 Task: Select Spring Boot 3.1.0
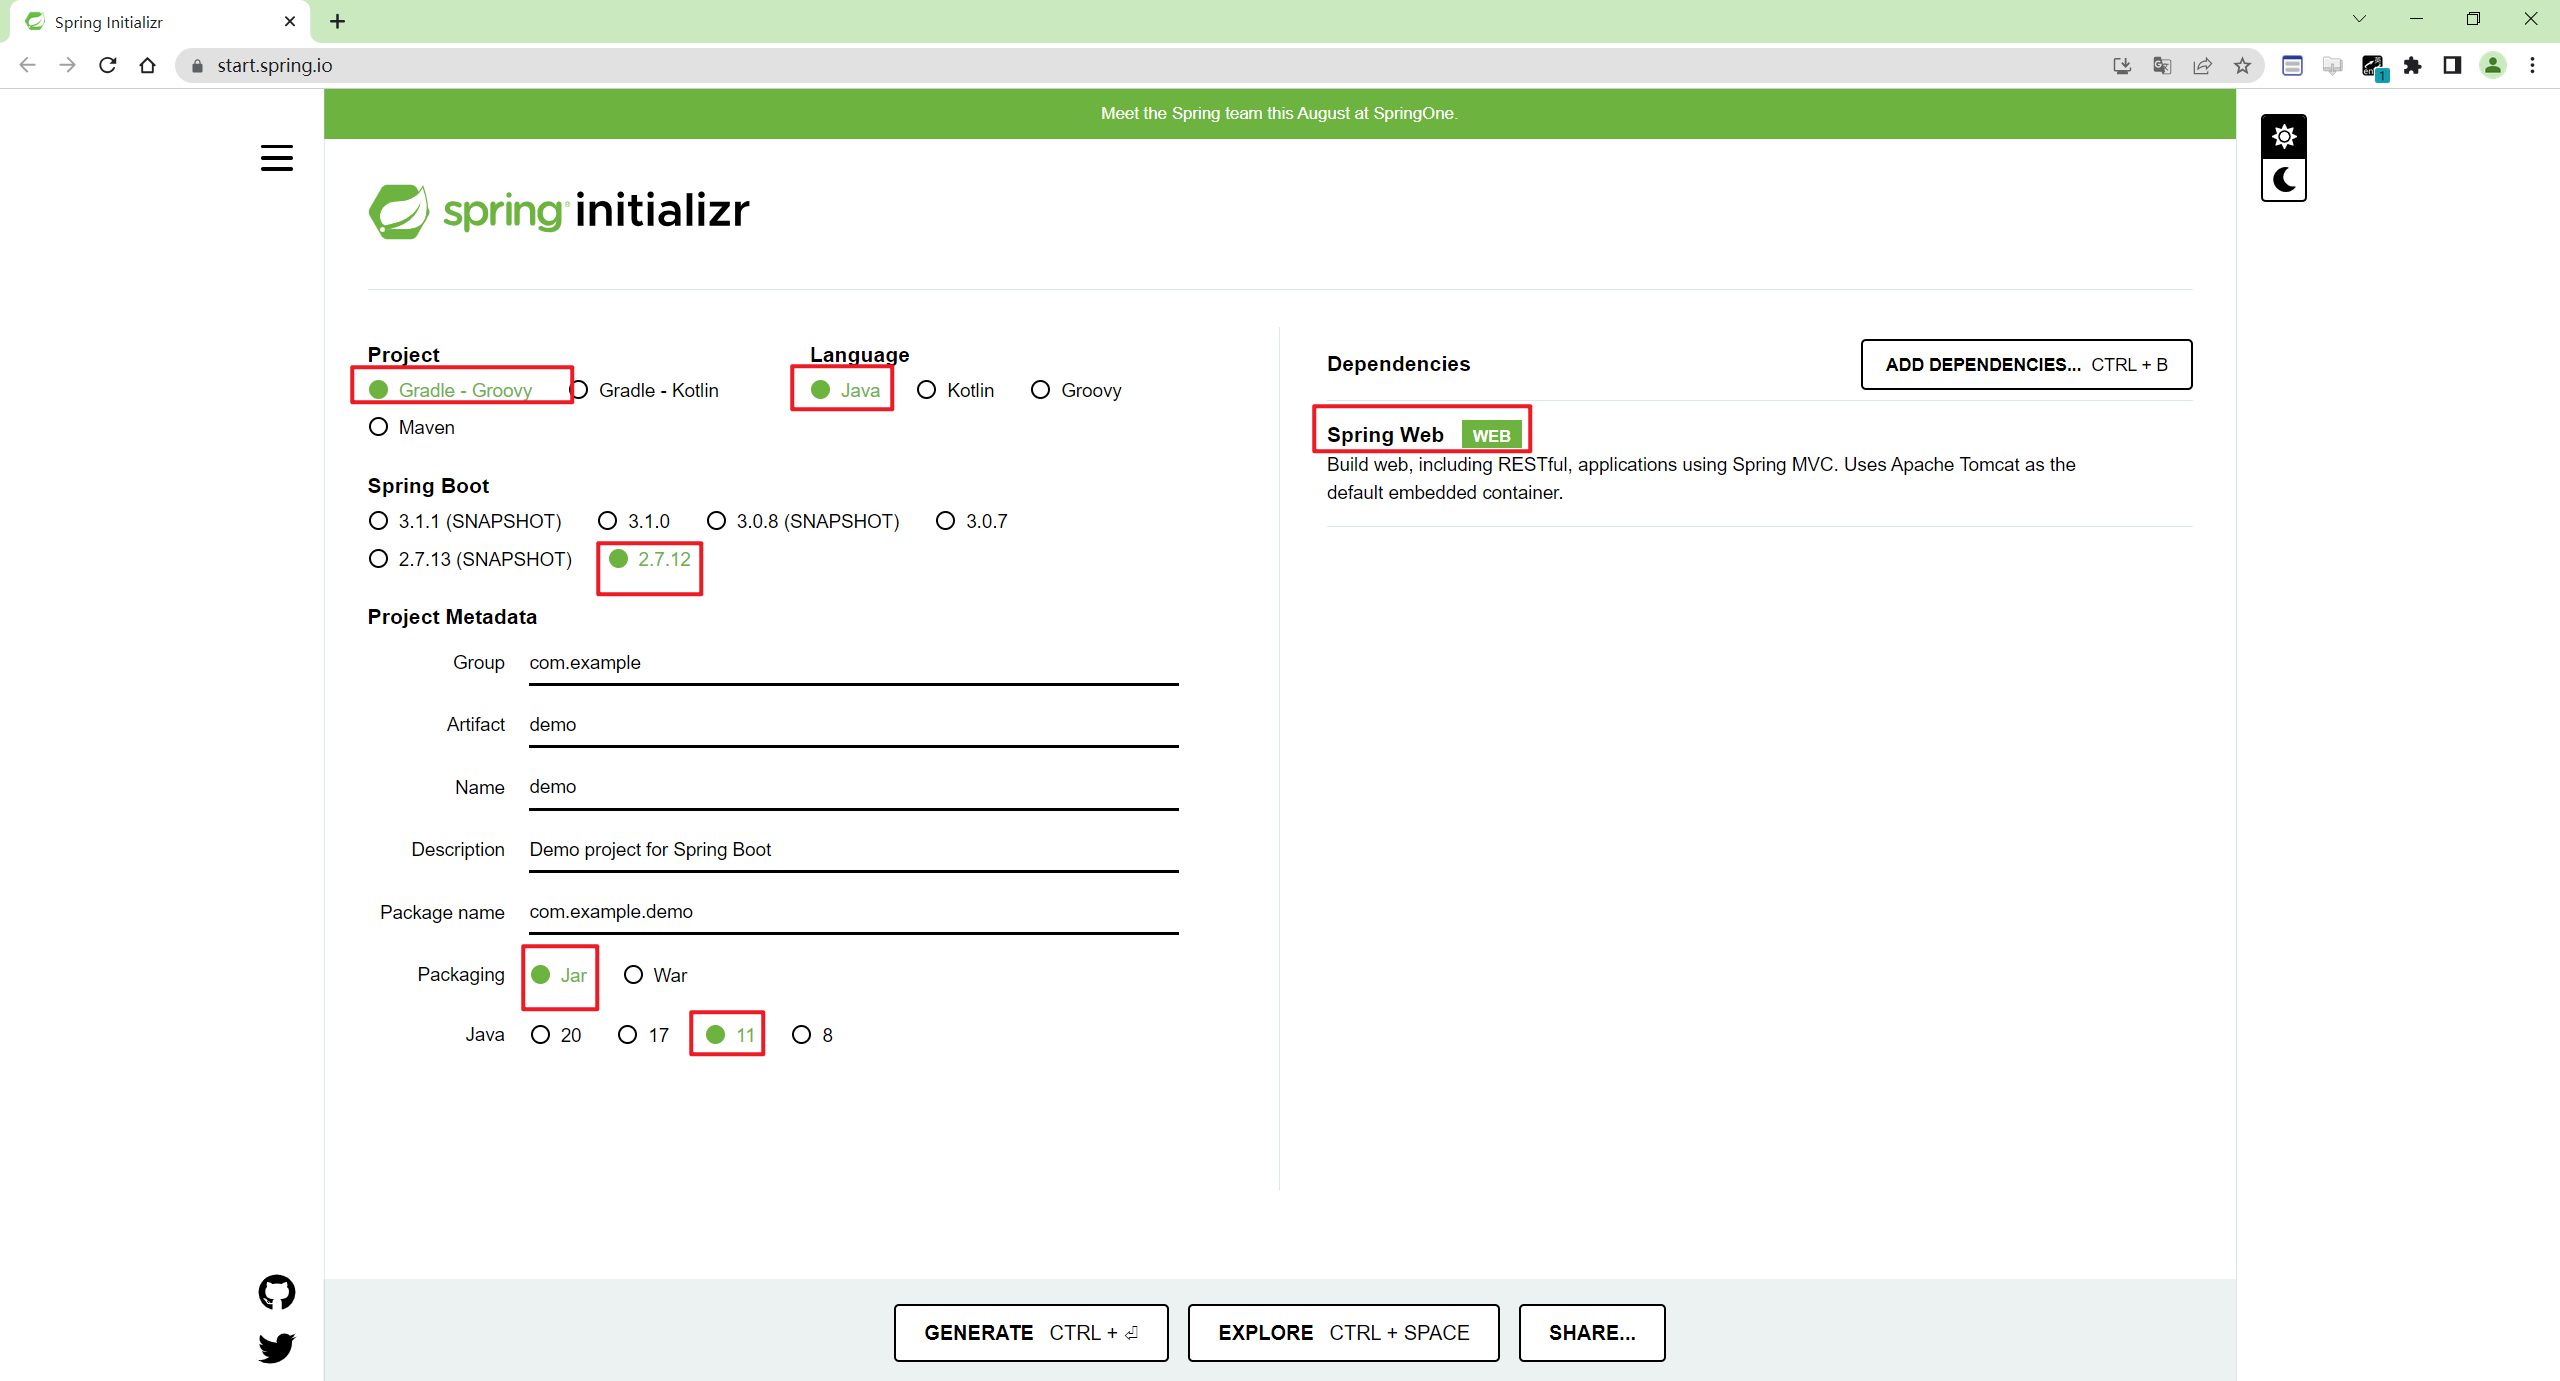634,521
